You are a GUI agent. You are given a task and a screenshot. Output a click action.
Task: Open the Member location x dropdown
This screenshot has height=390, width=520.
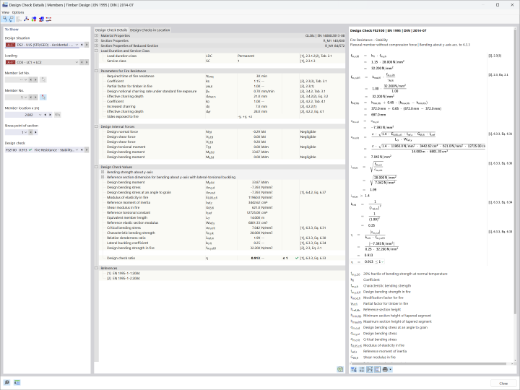[x=40, y=115]
